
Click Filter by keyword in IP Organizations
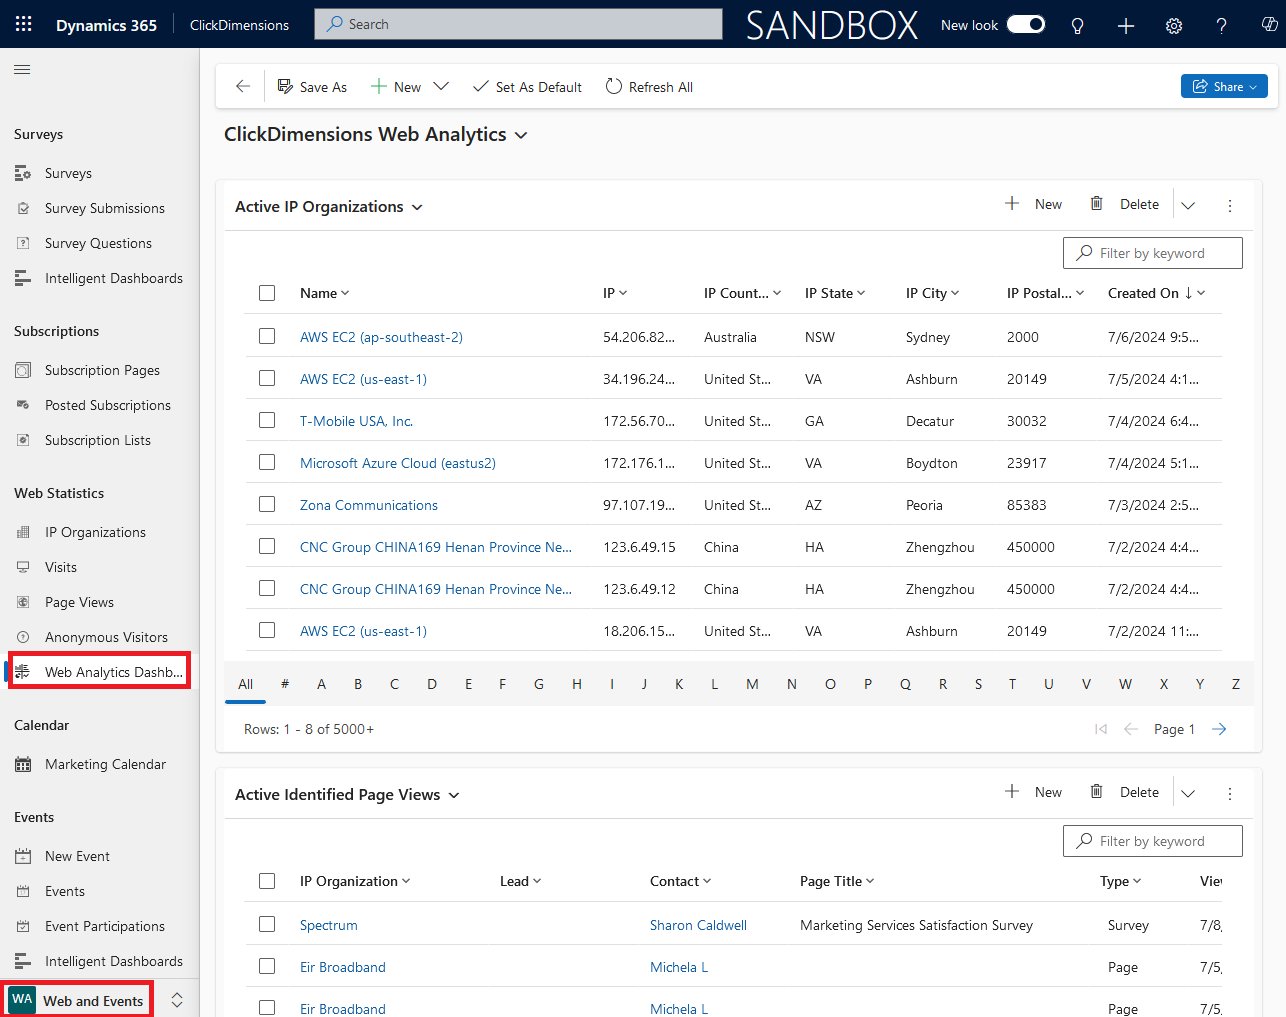point(1152,253)
